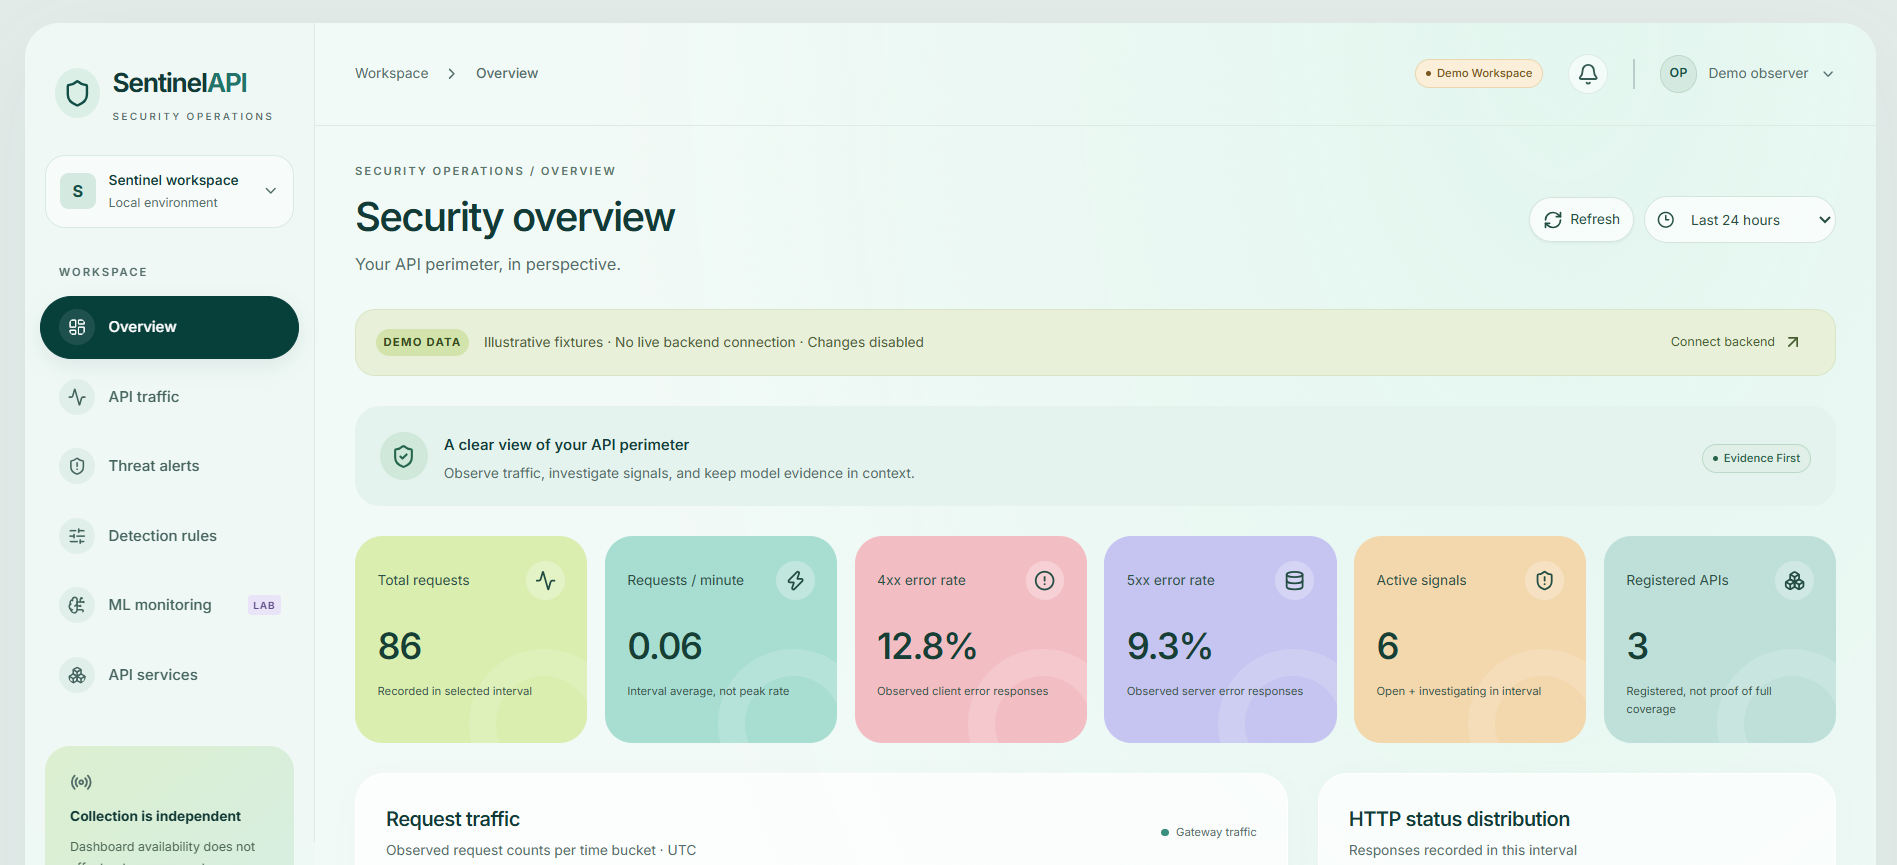
Task: Click the Requests per minute lightning icon
Action: pos(795,580)
